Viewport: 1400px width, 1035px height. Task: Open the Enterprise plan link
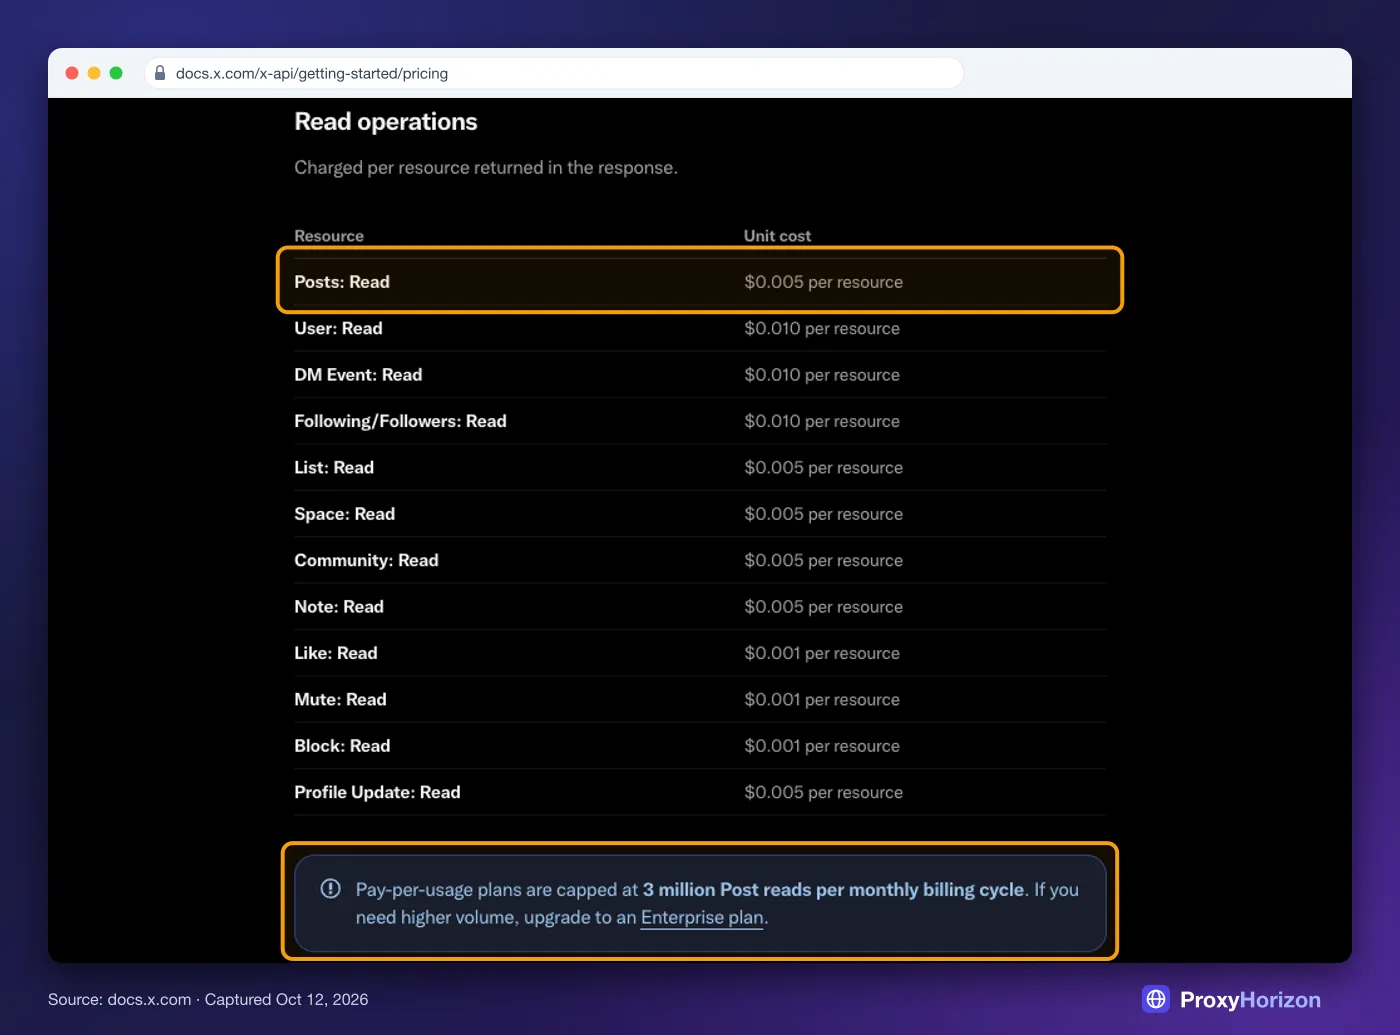[703, 917]
